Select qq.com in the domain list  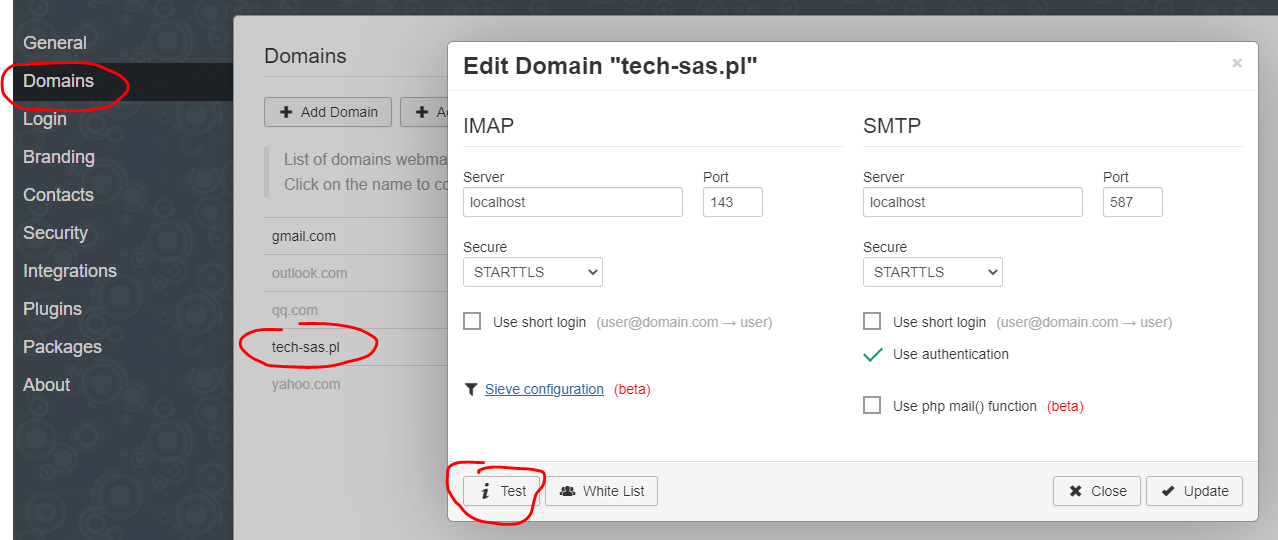(295, 310)
